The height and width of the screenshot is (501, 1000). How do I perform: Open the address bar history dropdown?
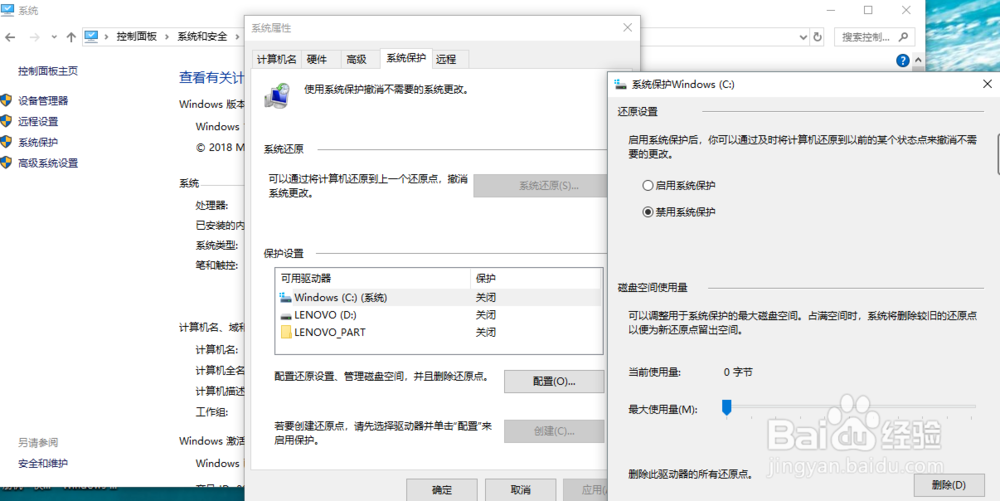point(803,37)
